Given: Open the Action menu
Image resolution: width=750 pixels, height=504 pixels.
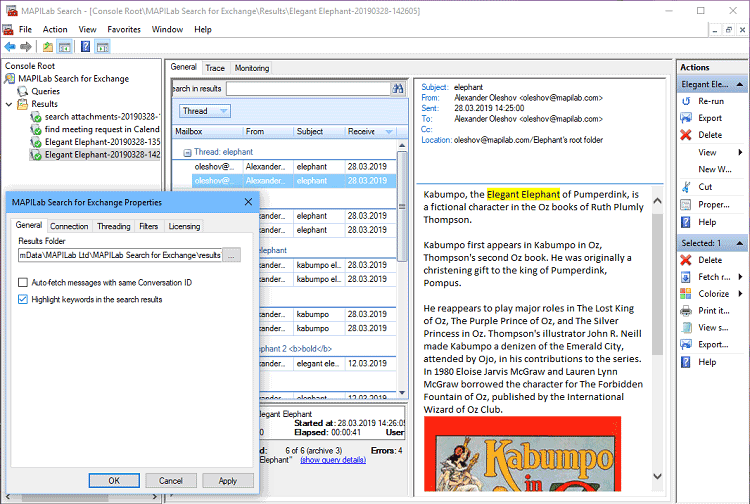Looking at the screenshot, I should pos(55,29).
